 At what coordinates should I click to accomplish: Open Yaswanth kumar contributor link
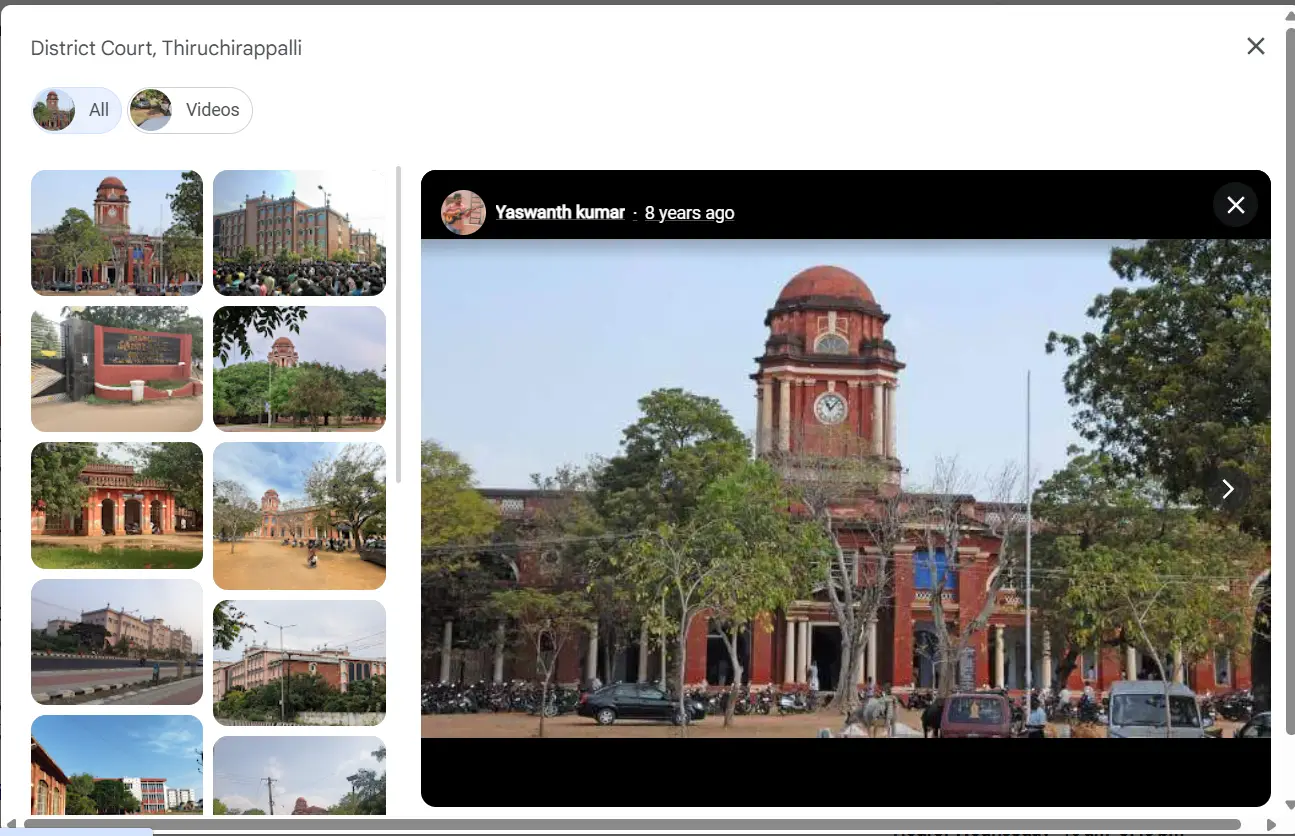[x=560, y=212]
